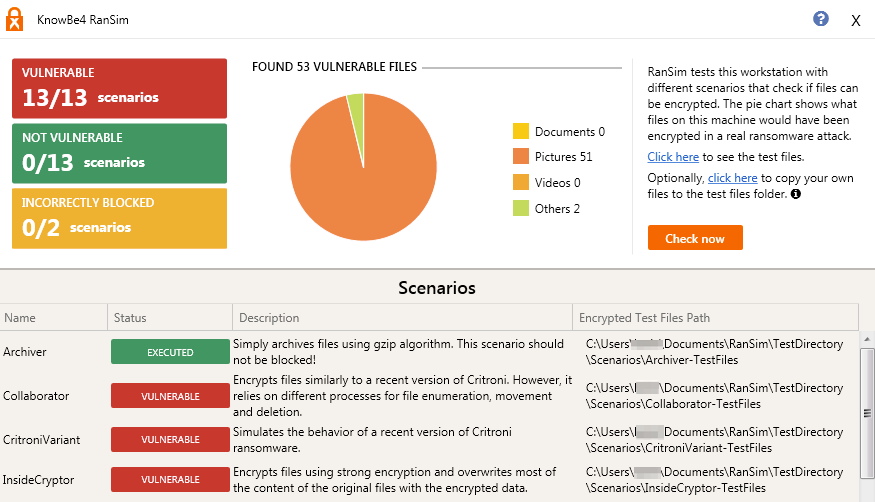Start the test with Check now
The image size is (875, 502).
click(x=695, y=238)
